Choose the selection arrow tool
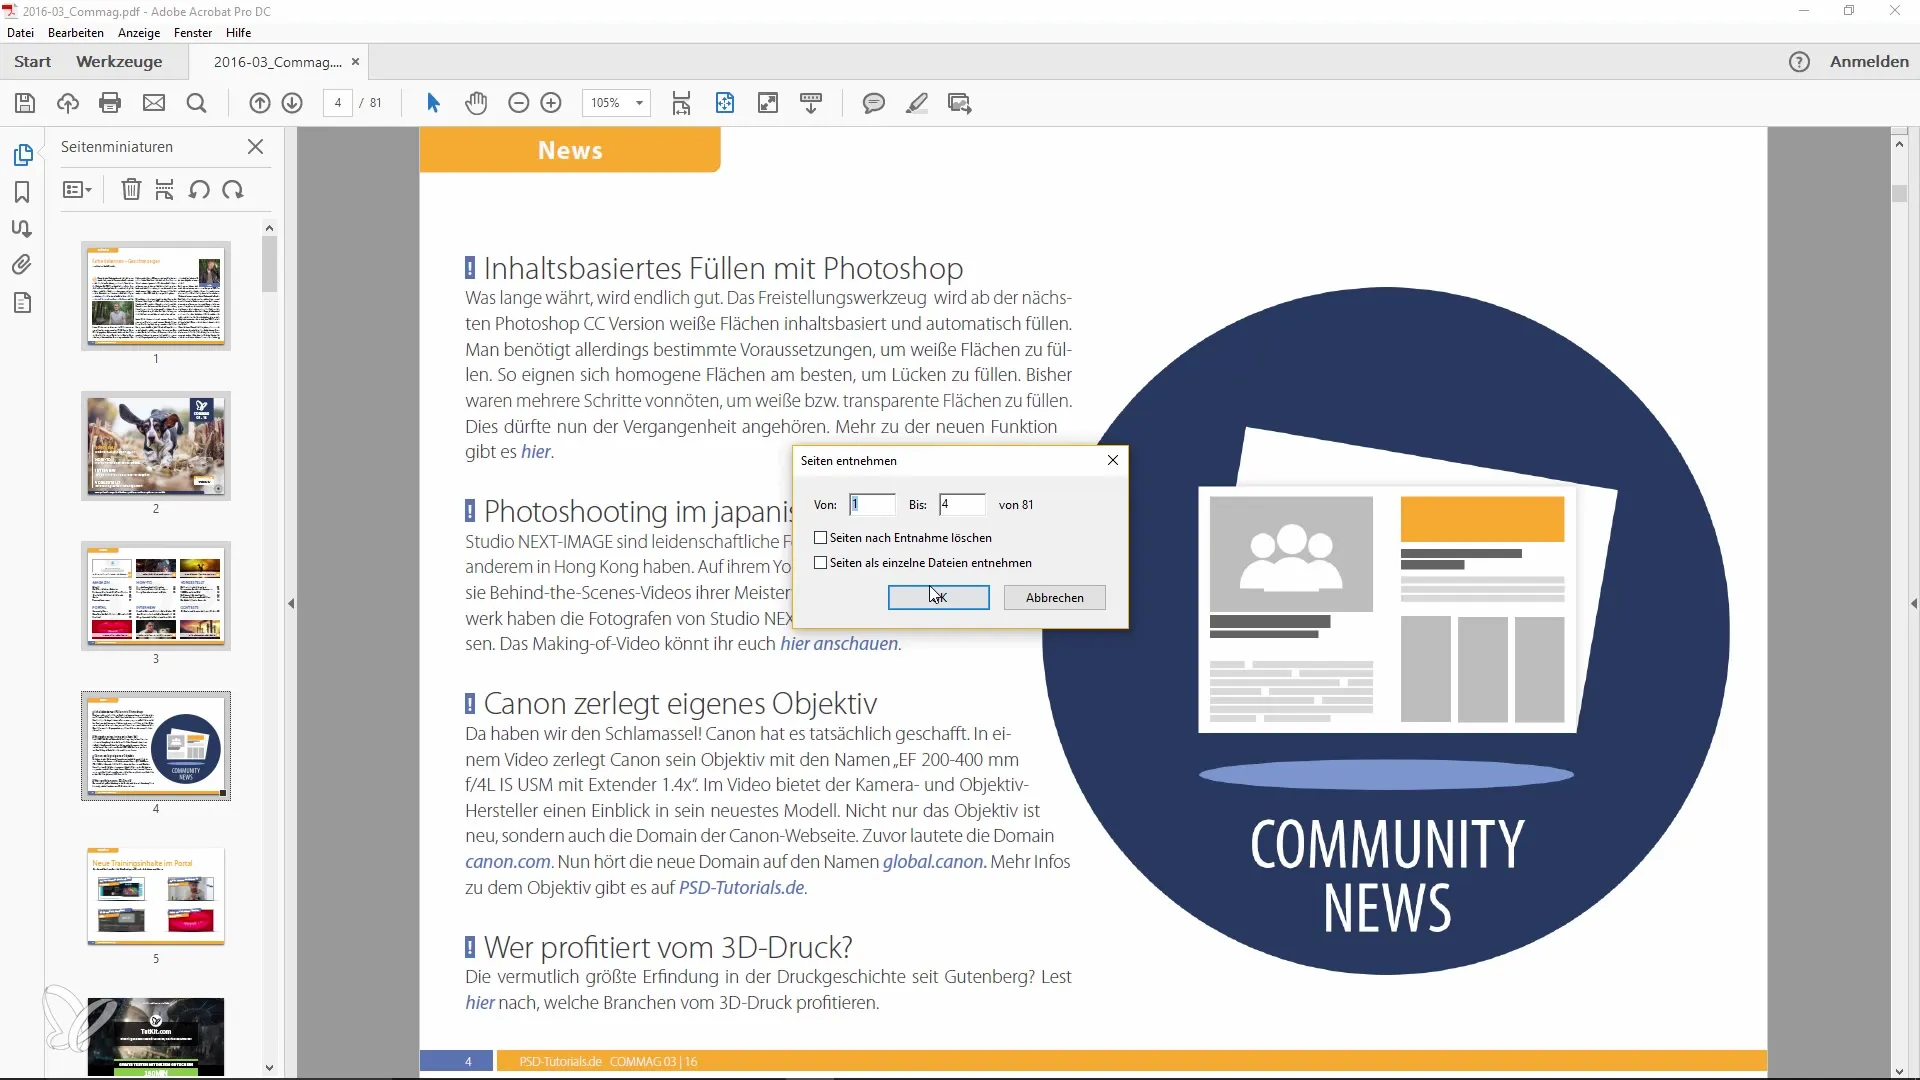This screenshot has width=1920, height=1080. pyautogui.click(x=433, y=103)
